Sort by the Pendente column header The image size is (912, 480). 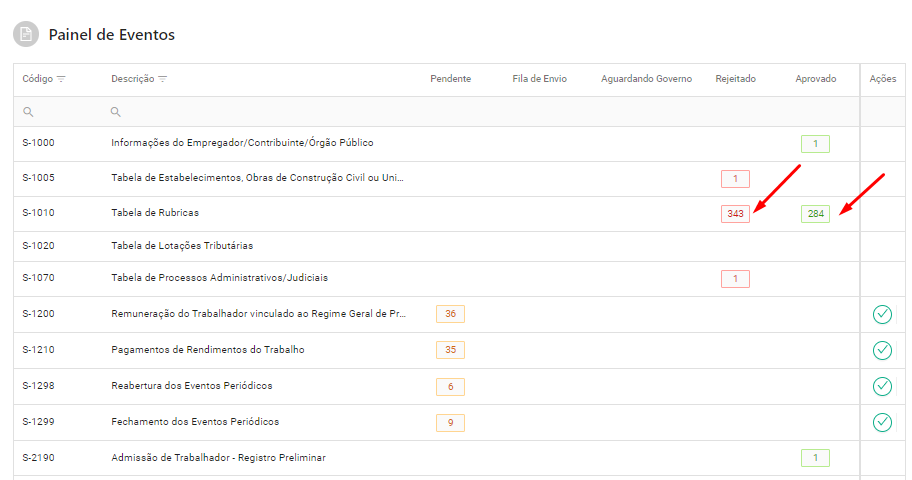tap(450, 79)
